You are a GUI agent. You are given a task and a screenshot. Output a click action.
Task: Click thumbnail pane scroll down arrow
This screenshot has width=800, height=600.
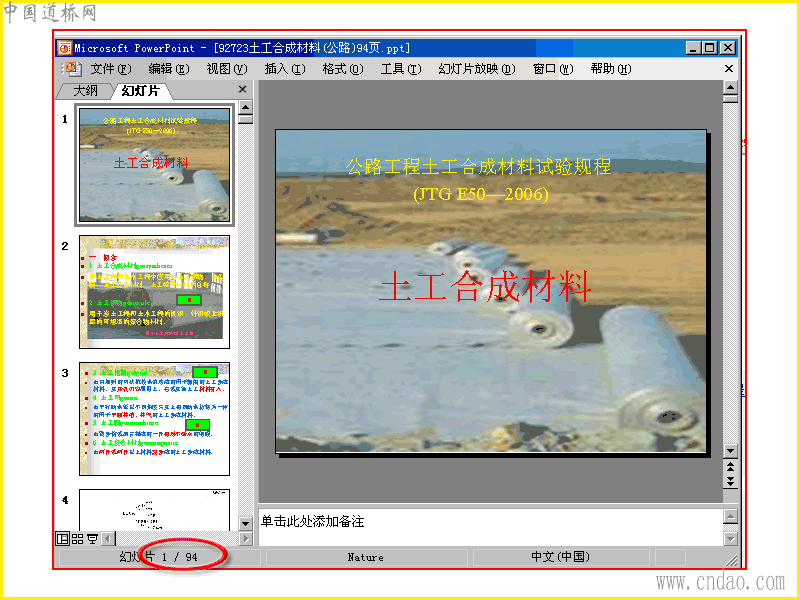click(245, 523)
